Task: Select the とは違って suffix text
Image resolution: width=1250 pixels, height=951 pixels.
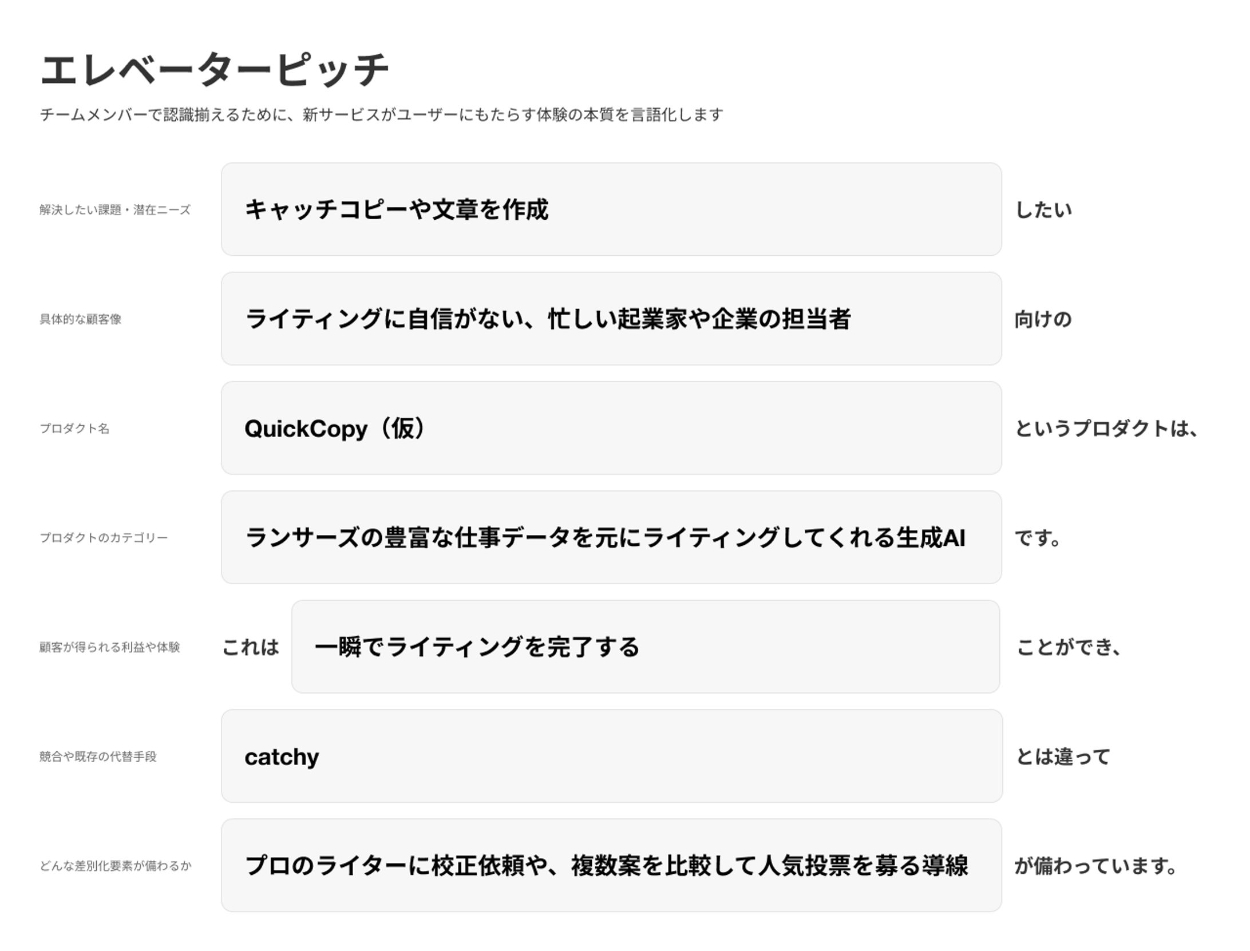Action: pos(1063,757)
